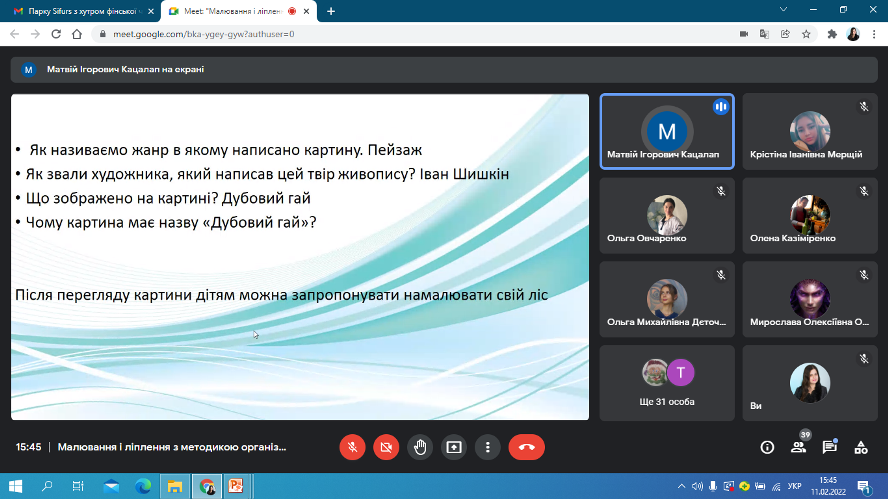
Task: Change the УКР input language
Action: click(795, 486)
